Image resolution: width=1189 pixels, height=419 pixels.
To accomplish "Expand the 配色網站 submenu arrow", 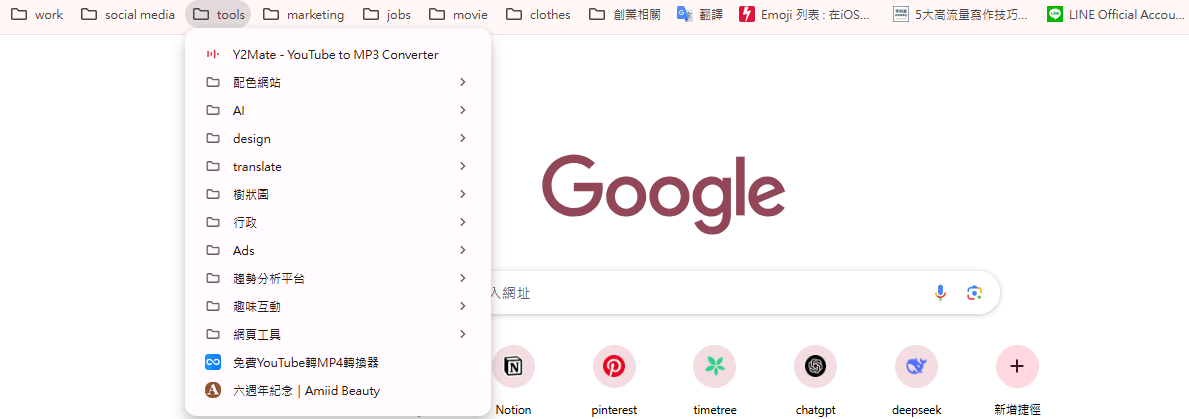I will click(x=463, y=82).
